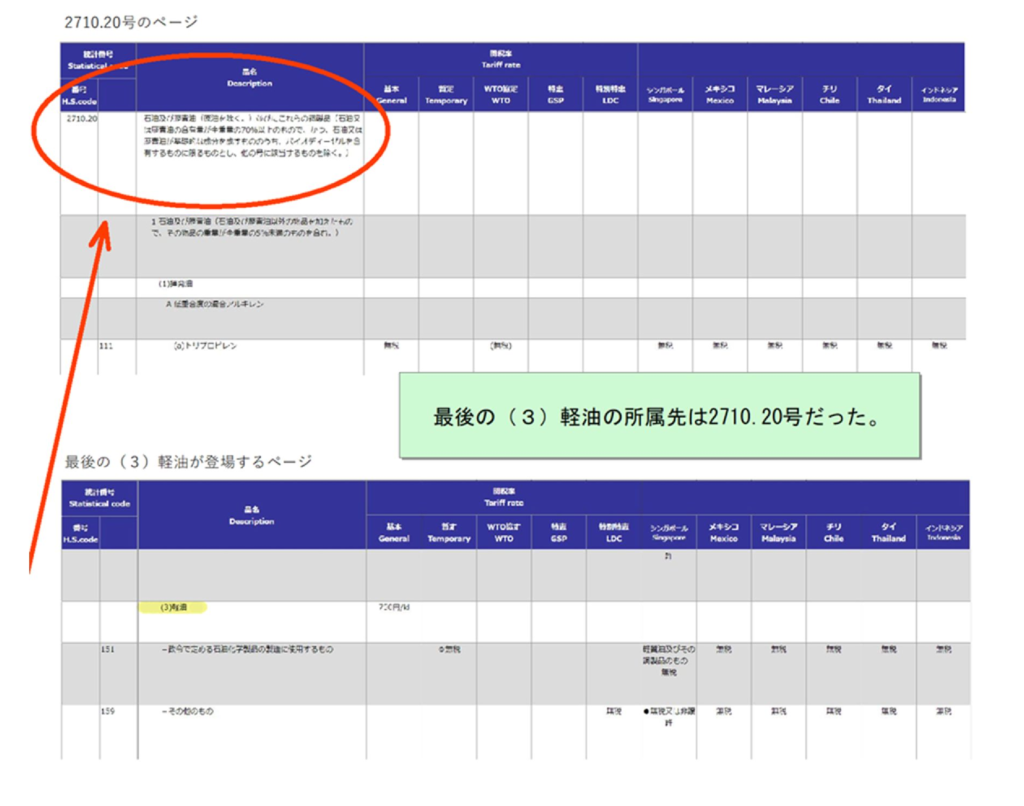Click statistical code 111 cell

pos(107,346)
